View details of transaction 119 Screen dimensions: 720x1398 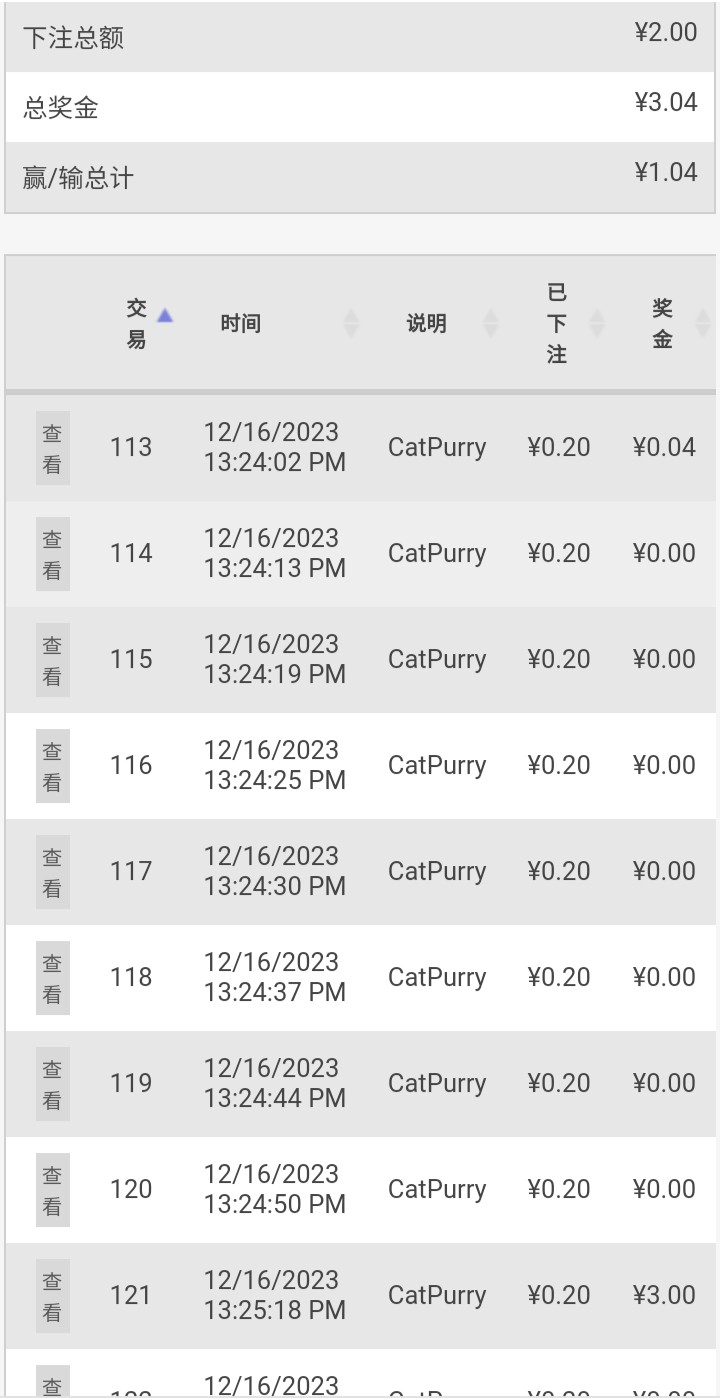click(x=53, y=1084)
